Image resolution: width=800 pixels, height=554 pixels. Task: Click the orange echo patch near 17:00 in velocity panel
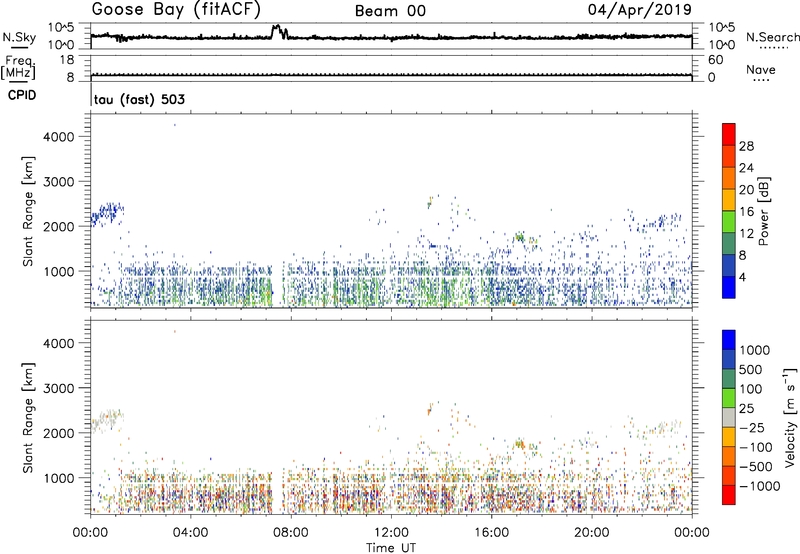pos(520,443)
